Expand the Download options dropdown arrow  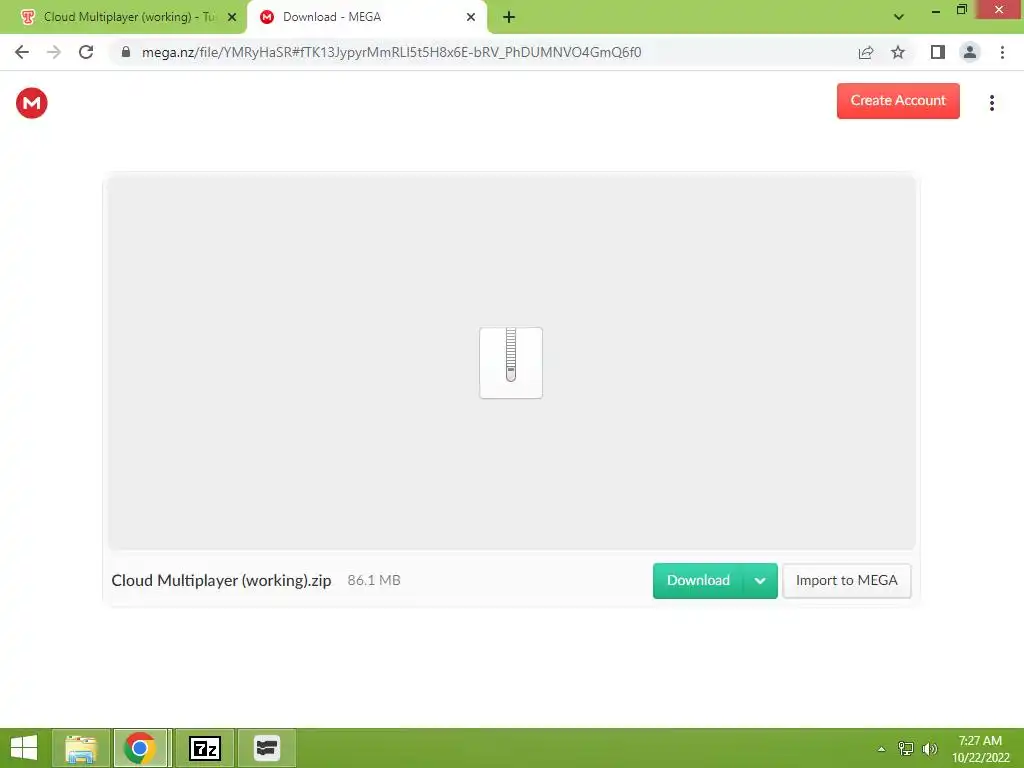[760, 581]
